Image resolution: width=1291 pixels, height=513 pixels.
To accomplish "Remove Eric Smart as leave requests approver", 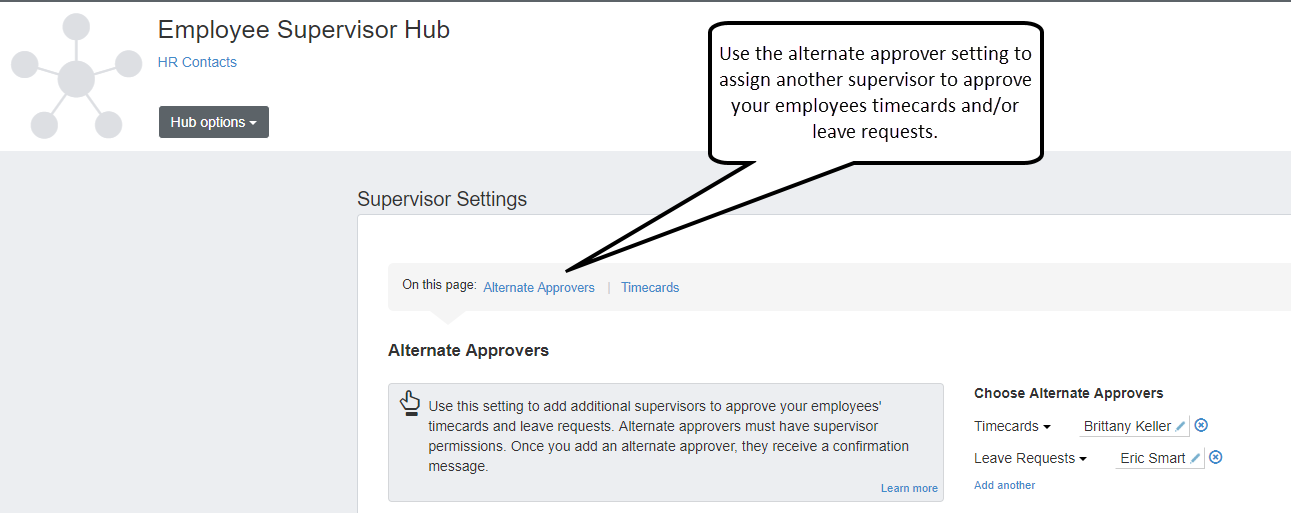I will click(x=1215, y=457).
